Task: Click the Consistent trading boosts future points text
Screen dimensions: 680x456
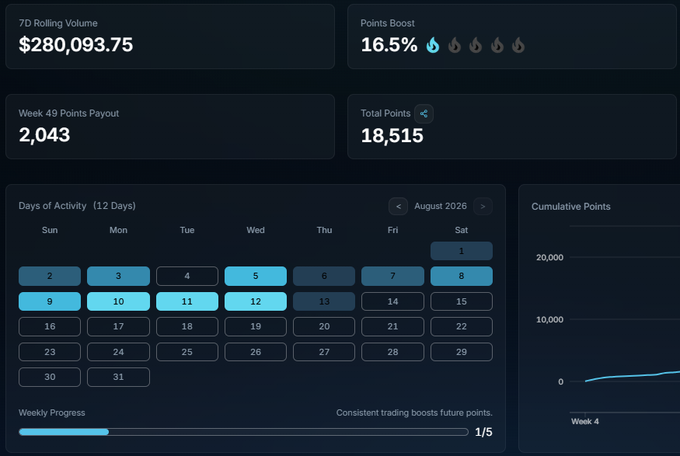Action: point(414,413)
